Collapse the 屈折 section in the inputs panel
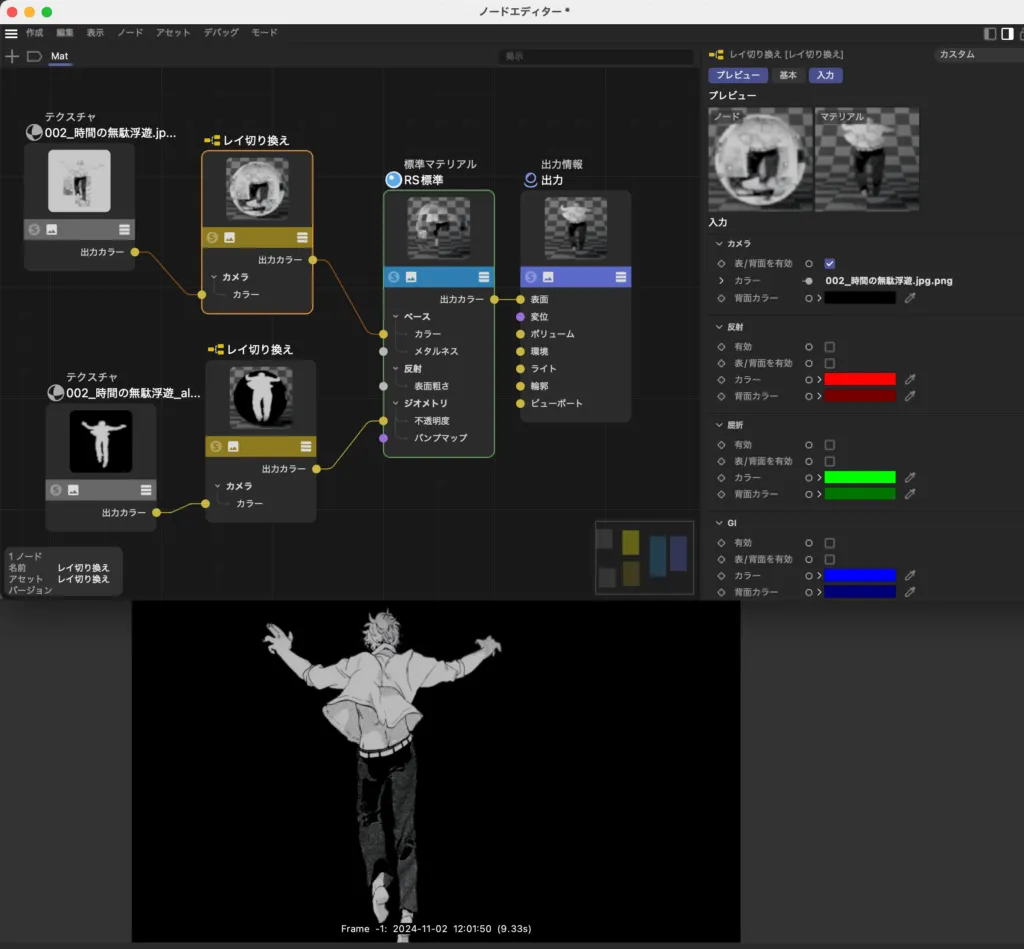The width and height of the screenshot is (1024, 949). [x=719, y=425]
